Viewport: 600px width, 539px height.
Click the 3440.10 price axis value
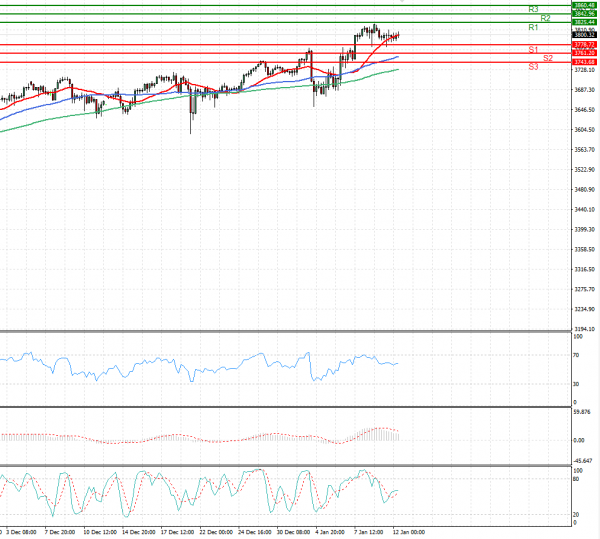[585, 209]
